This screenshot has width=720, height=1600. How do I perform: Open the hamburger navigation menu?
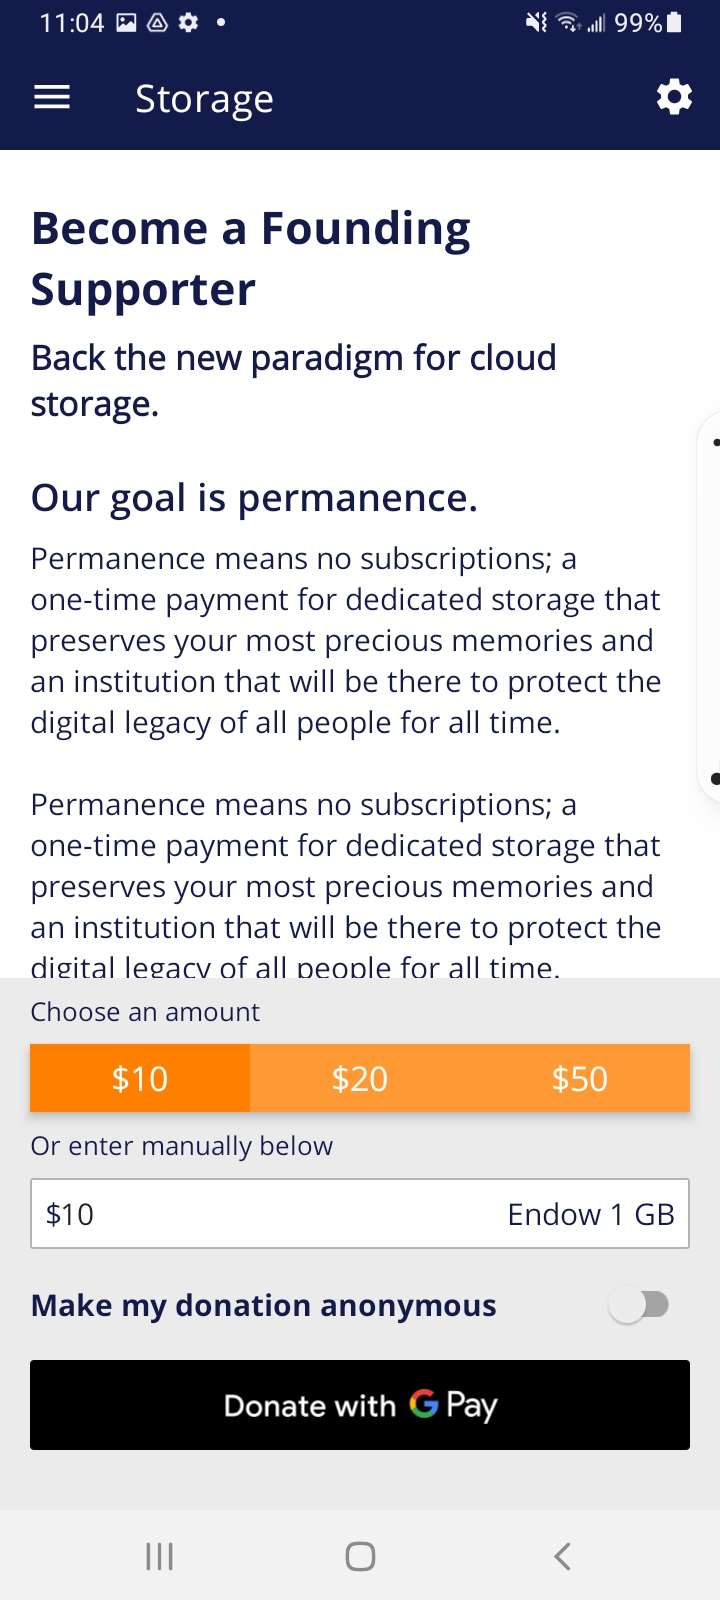pyautogui.click(x=52, y=98)
